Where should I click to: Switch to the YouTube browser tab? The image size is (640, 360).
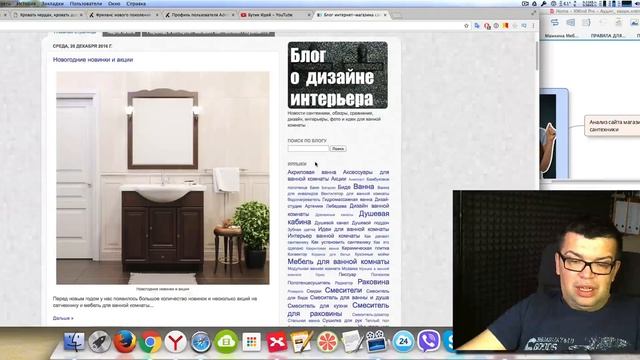coord(276,15)
